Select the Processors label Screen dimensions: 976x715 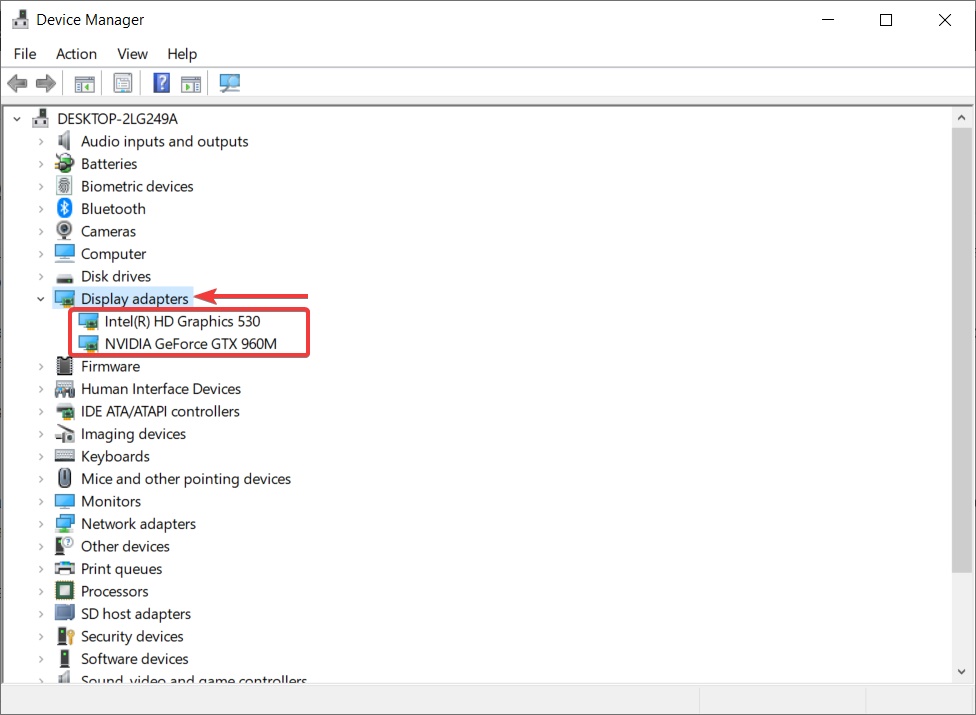(x=115, y=591)
